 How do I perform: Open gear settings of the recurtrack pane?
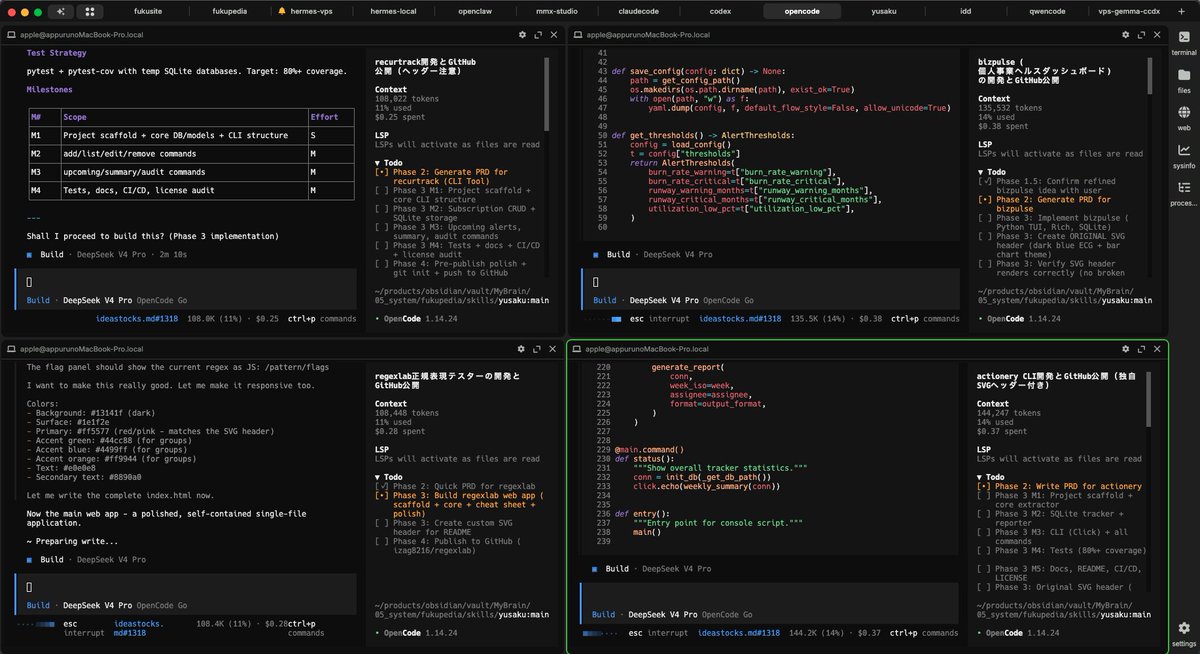(x=522, y=34)
